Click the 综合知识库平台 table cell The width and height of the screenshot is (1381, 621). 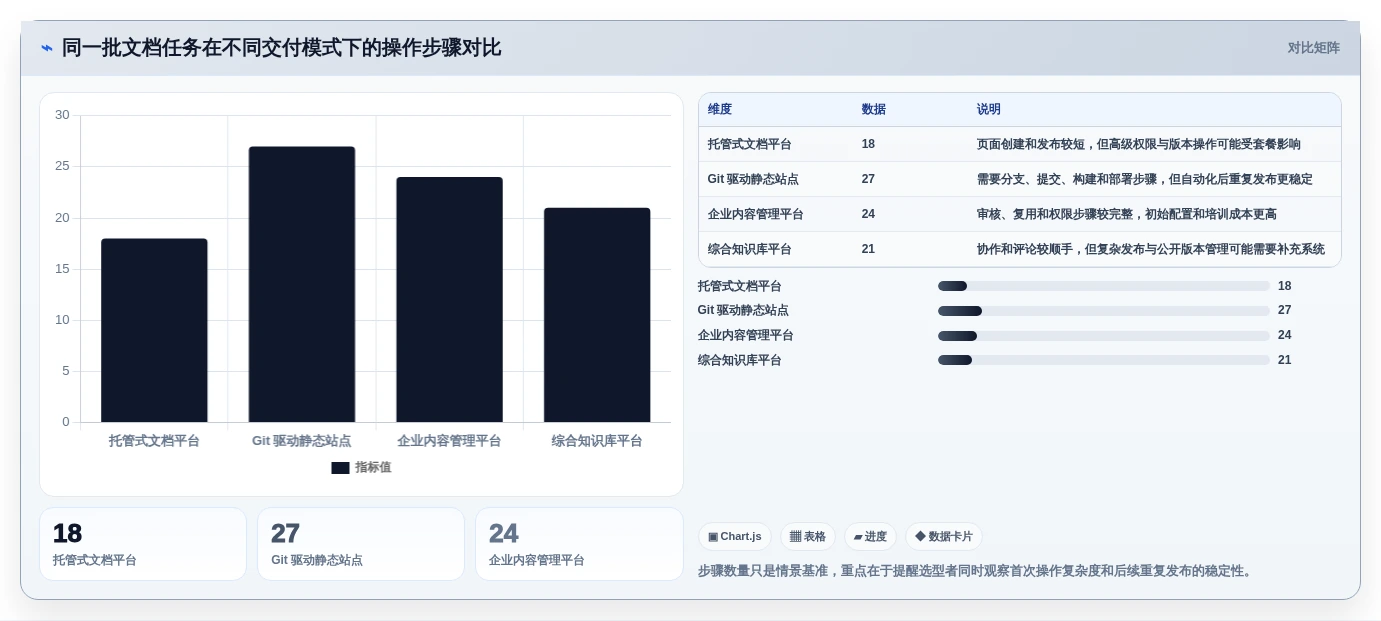750,249
